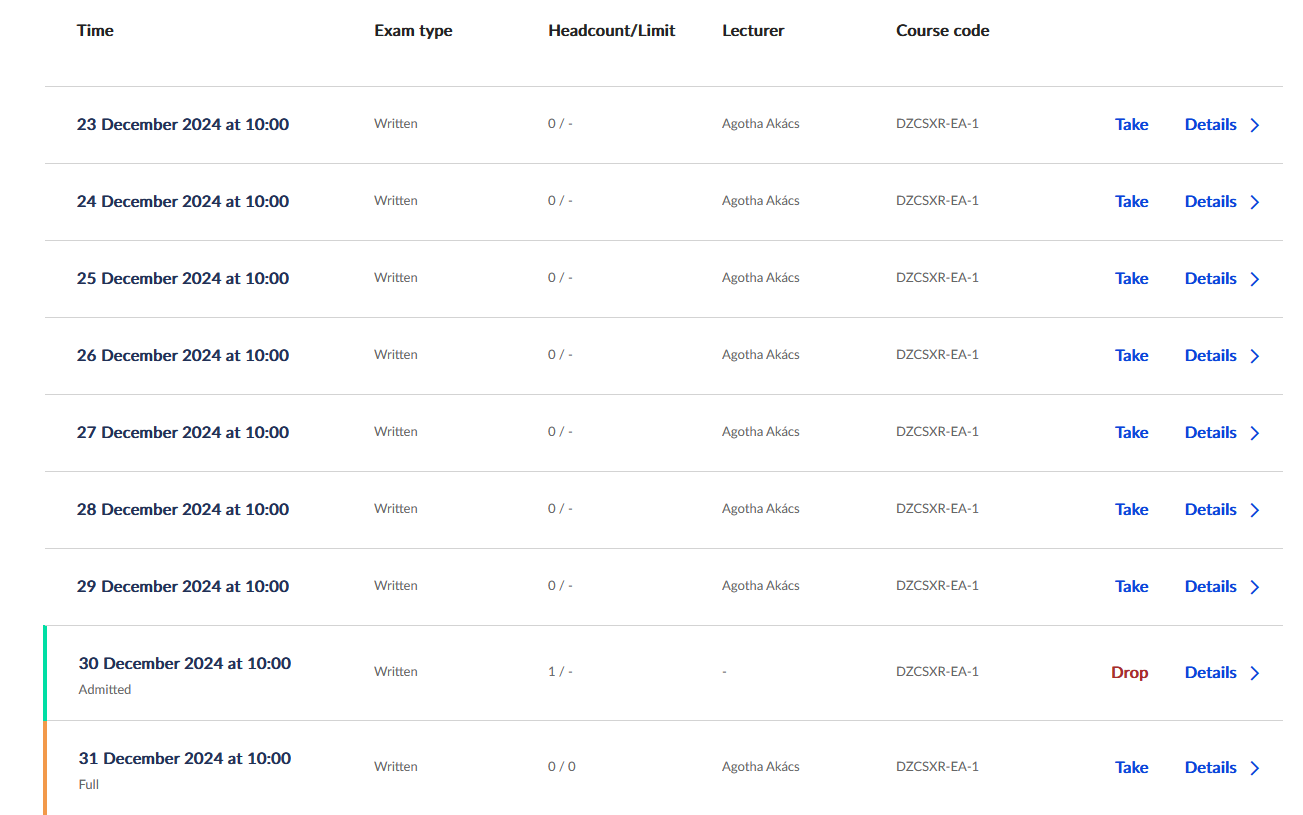
Task: Click the Headcount/Limit column header
Action: point(611,31)
